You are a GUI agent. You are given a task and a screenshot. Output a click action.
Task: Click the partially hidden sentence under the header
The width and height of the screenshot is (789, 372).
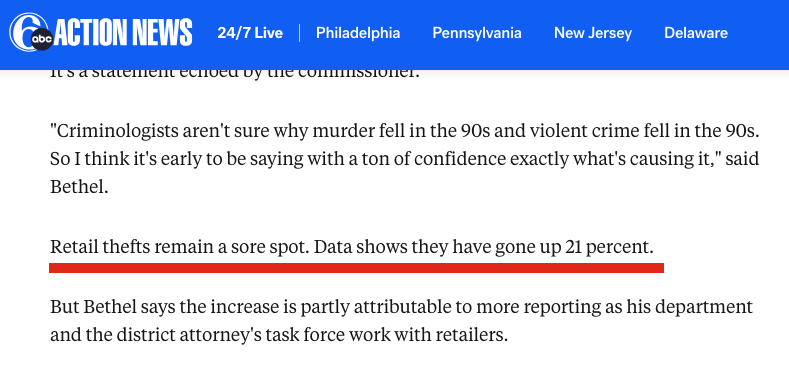tap(235, 75)
